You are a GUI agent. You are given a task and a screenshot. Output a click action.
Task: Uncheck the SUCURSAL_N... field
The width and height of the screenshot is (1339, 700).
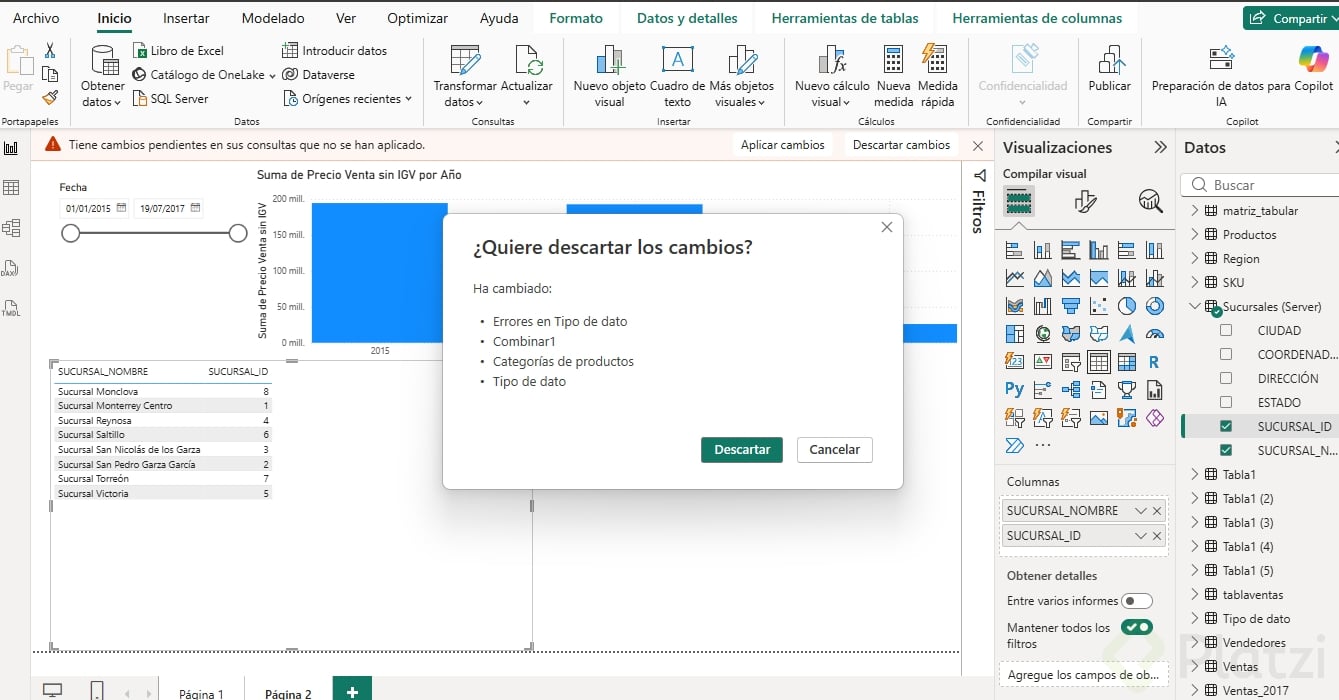[x=1226, y=450]
